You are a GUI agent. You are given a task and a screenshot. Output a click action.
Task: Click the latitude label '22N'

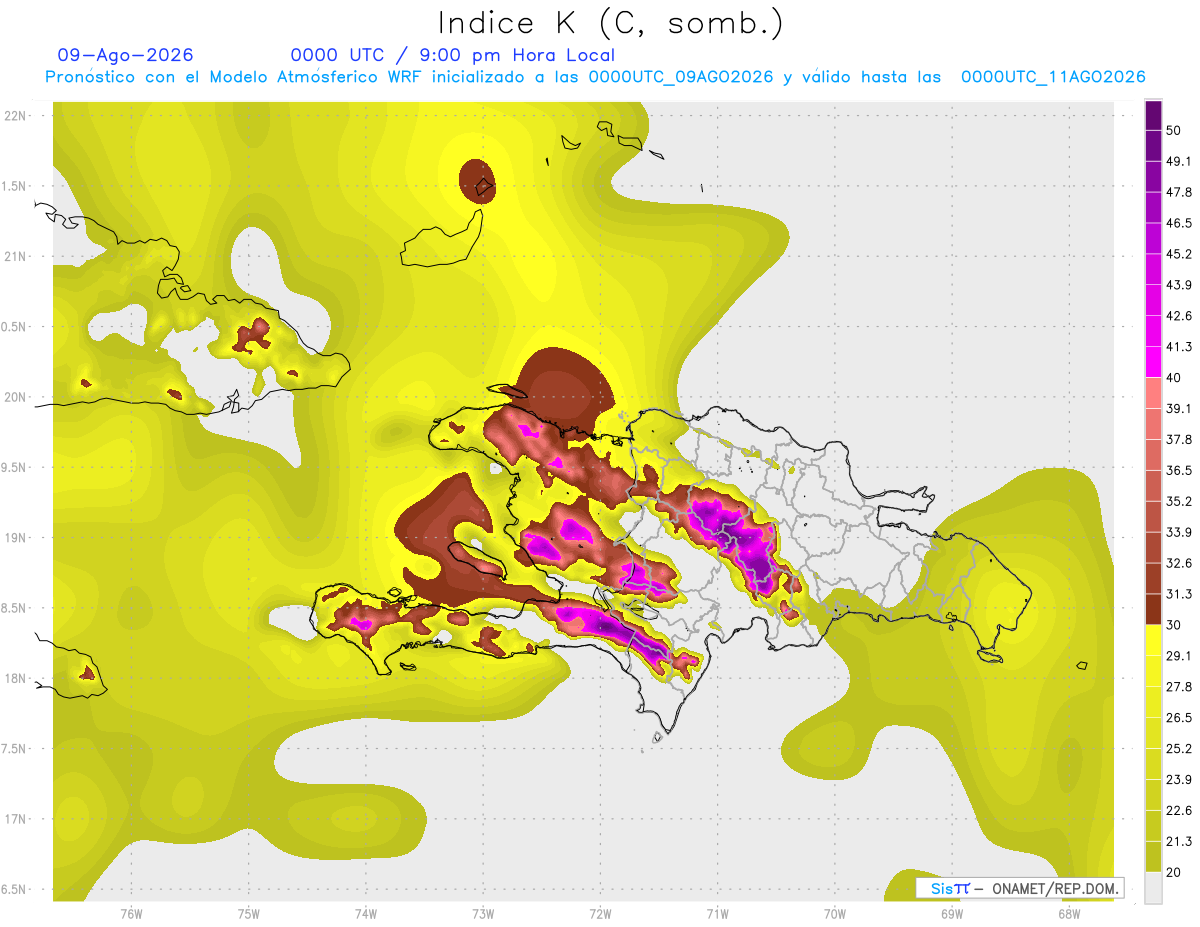14,116
